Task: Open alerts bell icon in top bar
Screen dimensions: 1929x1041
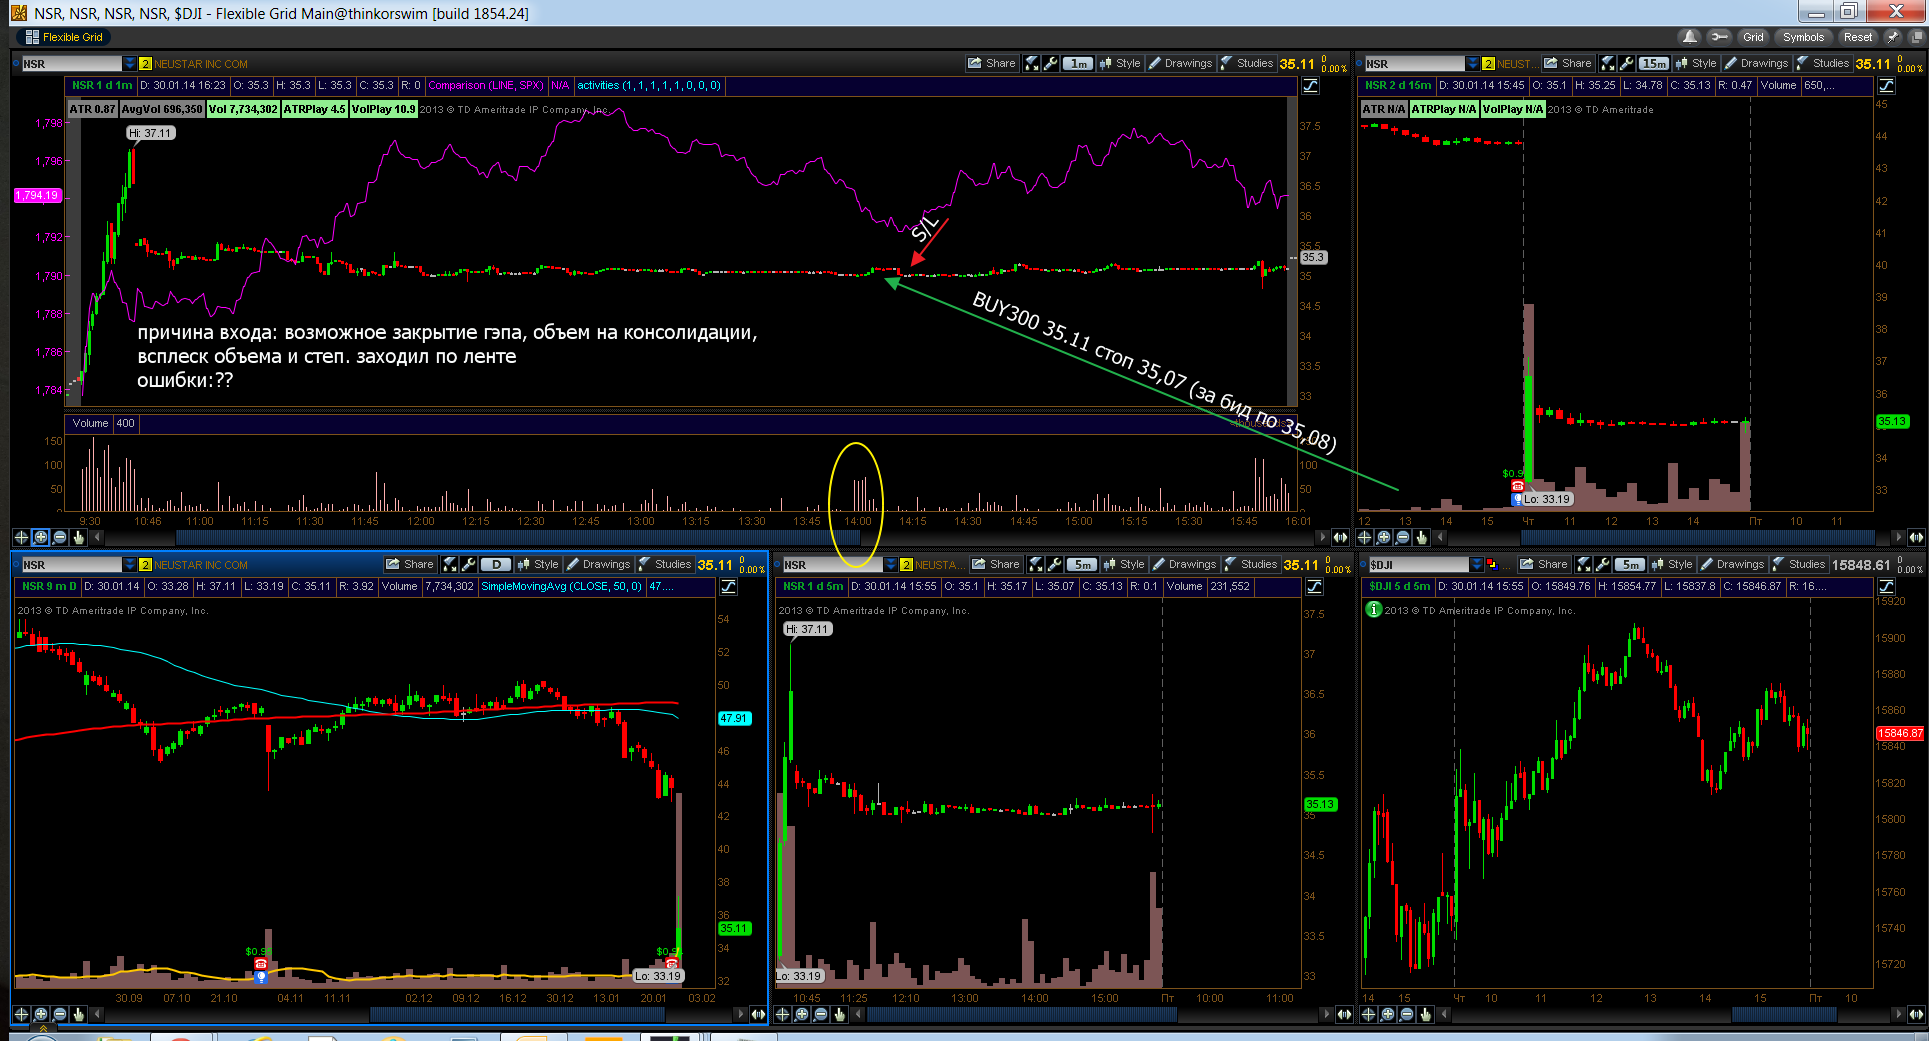Action: coord(1690,37)
